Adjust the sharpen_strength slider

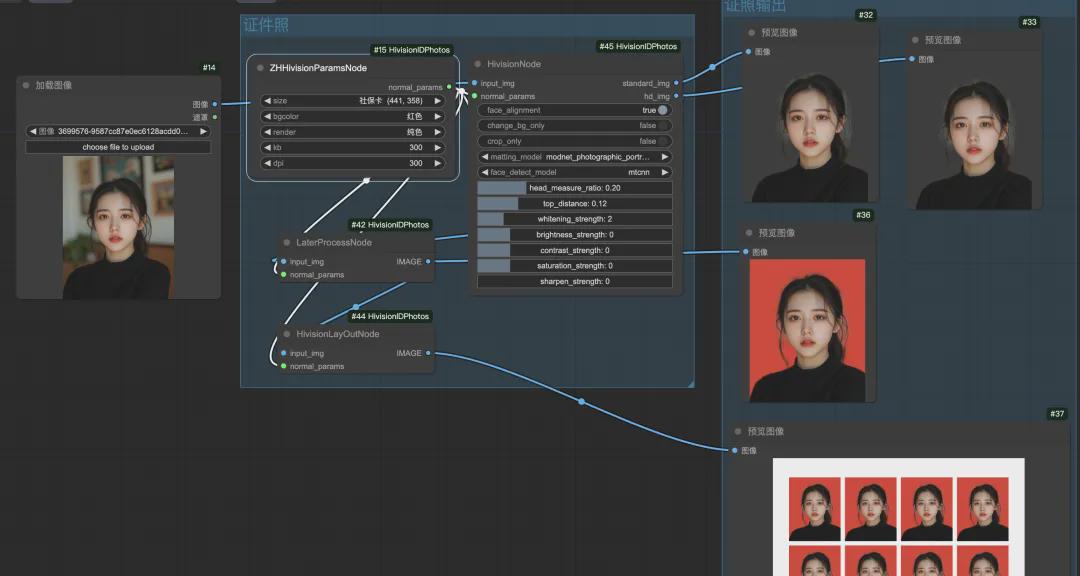pyautogui.click(x=574, y=281)
